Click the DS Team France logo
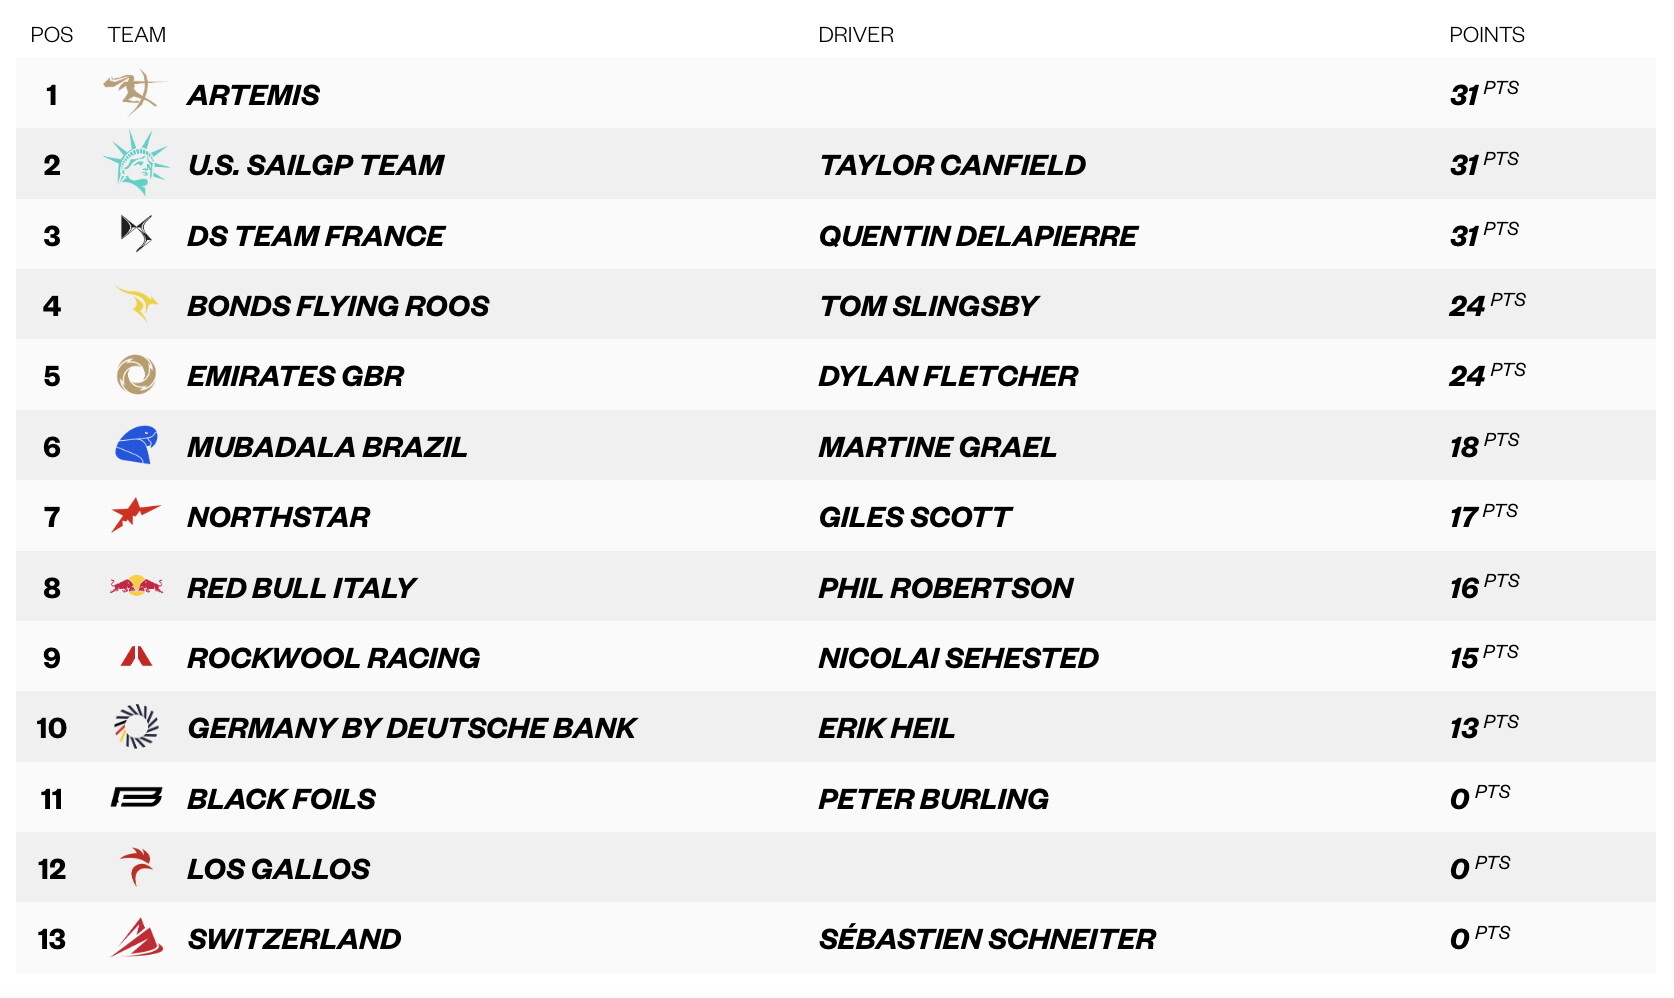This screenshot has height=998, width=1674. 136,234
